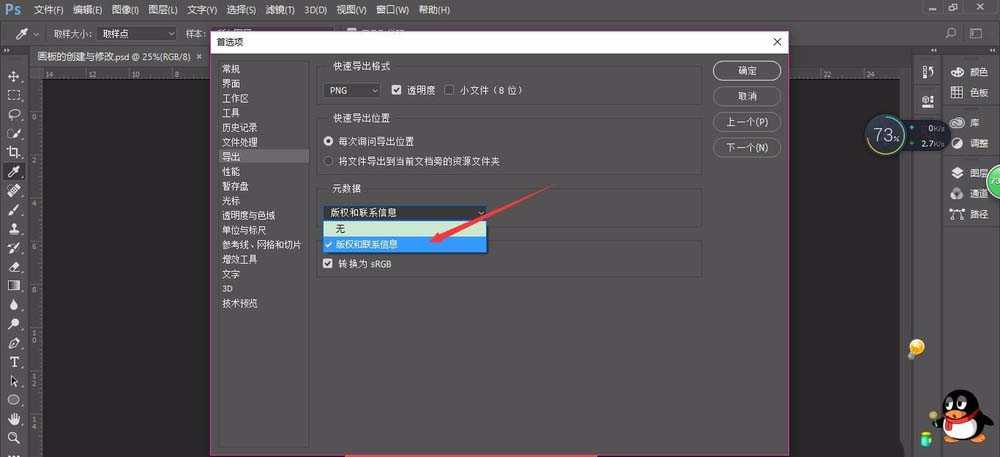Switch to 性能 preferences category

pyautogui.click(x=231, y=172)
